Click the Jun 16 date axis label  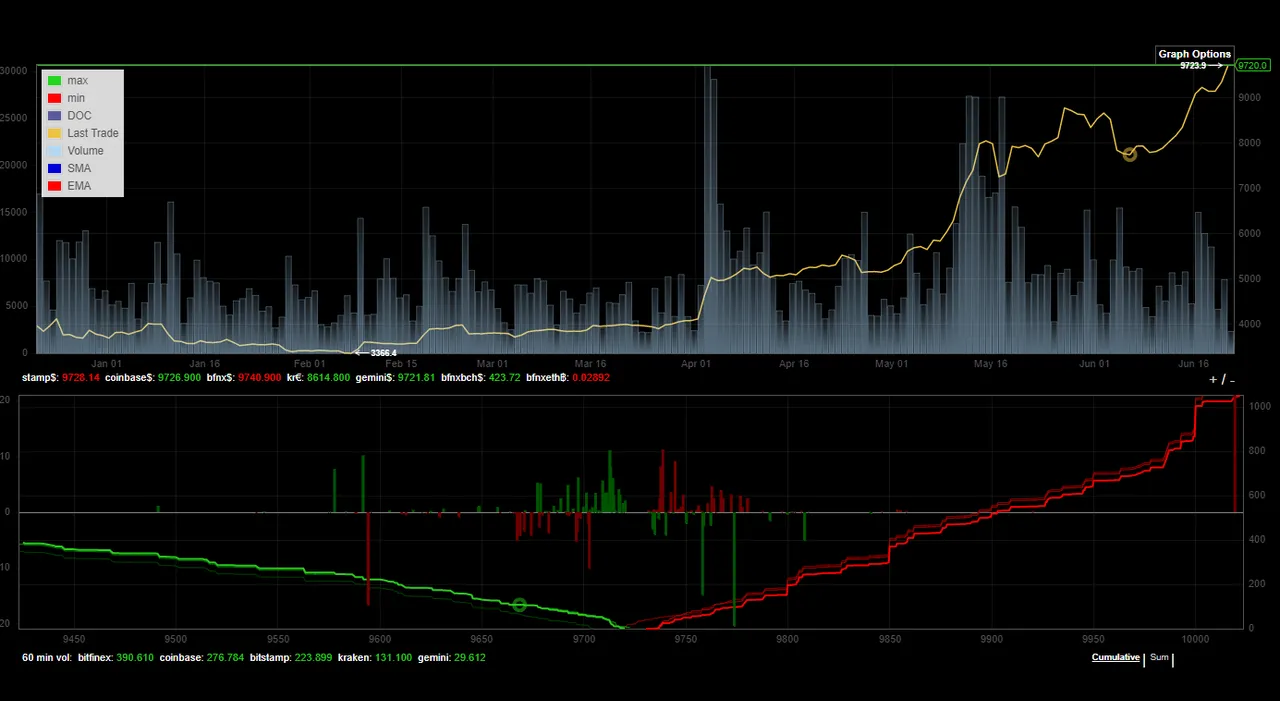(x=1194, y=364)
